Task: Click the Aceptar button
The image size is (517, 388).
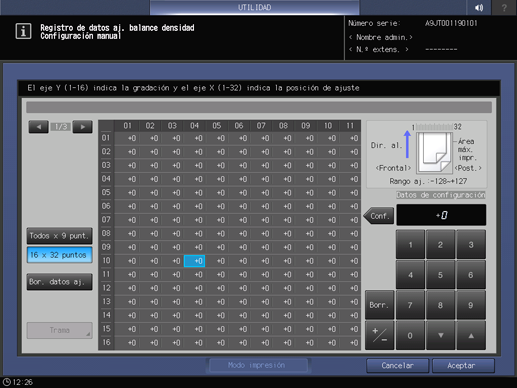Action: pos(463,366)
